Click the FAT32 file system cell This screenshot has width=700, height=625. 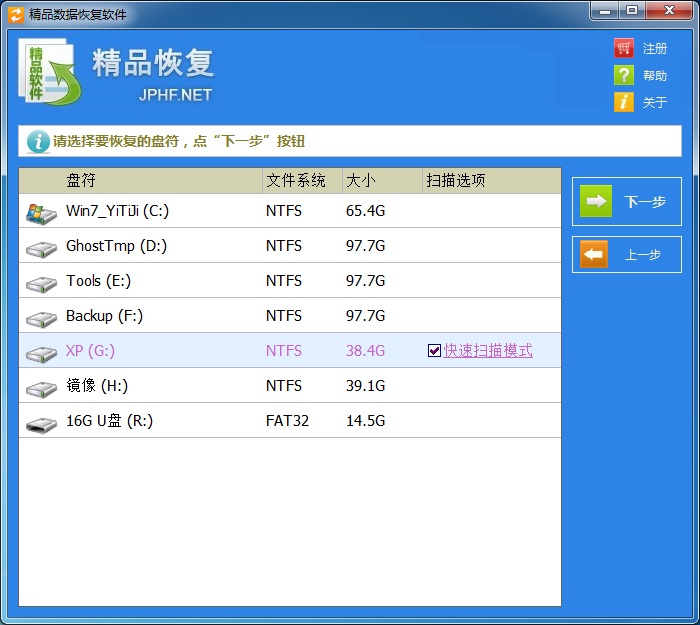pyautogui.click(x=287, y=421)
